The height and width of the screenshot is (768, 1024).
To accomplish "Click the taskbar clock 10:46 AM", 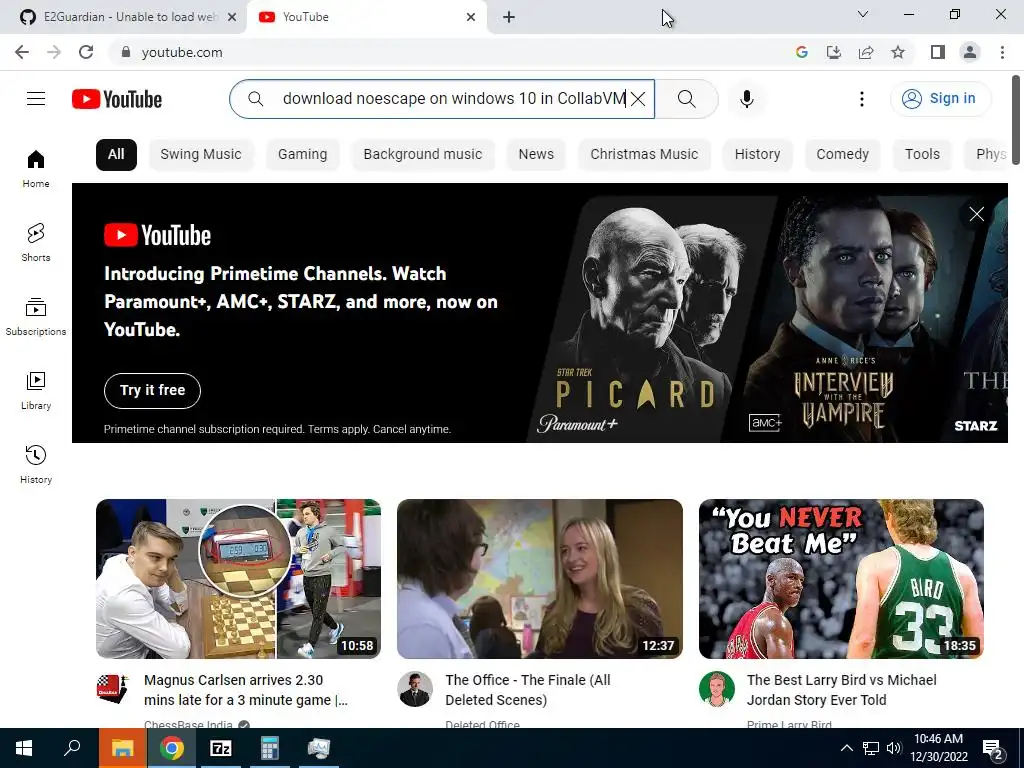I will pyautogui.click(x=938, y=748).
